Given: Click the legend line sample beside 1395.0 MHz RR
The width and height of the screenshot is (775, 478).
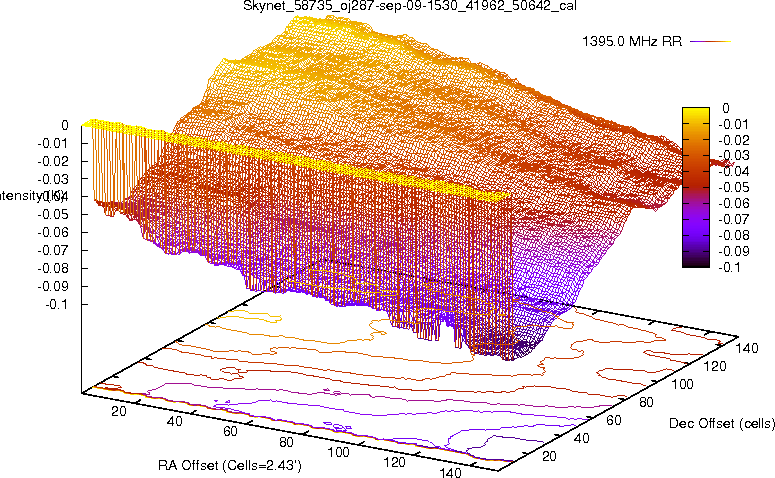Looking at the screenshot, I should [x=710, y=42].
